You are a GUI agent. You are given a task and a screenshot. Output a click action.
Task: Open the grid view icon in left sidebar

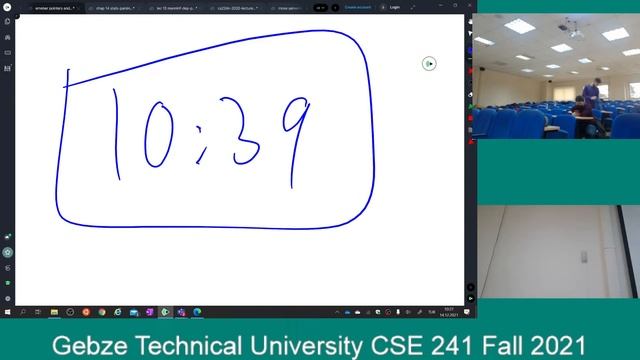[7, 68]
